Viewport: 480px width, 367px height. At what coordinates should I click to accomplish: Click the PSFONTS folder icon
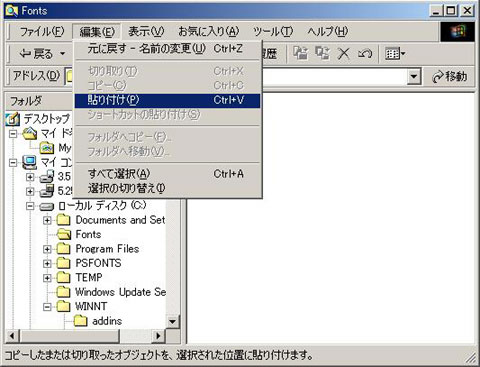[63, 263]
